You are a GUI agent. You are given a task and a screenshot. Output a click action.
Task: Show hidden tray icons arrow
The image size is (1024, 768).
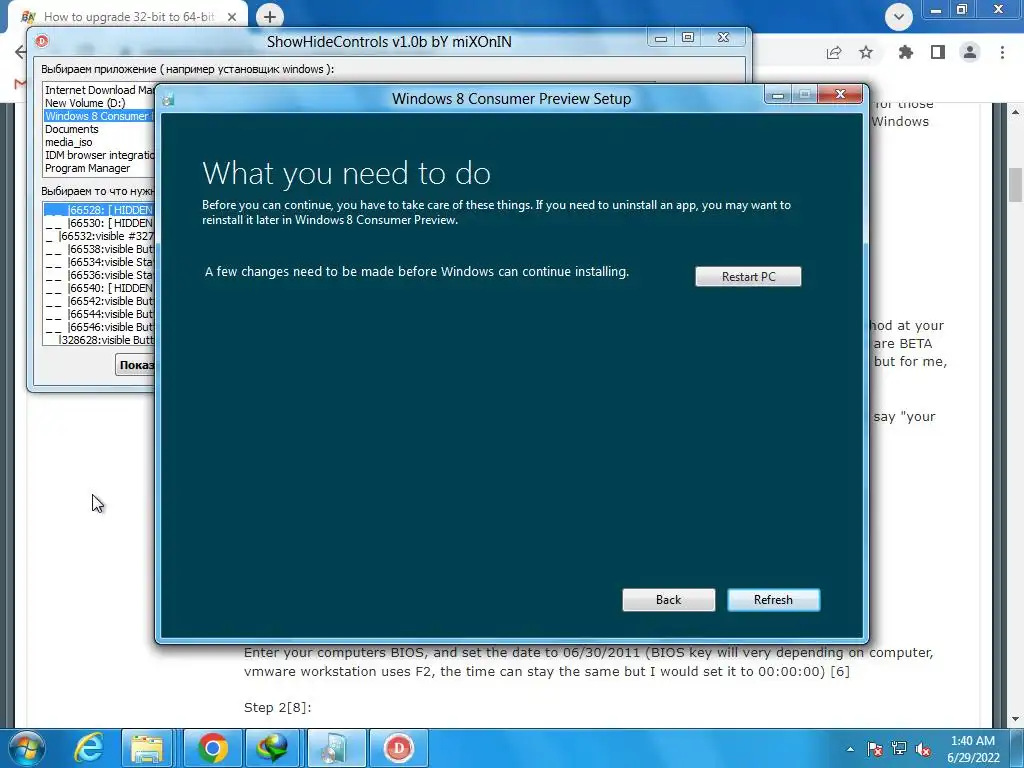point(850,749)
